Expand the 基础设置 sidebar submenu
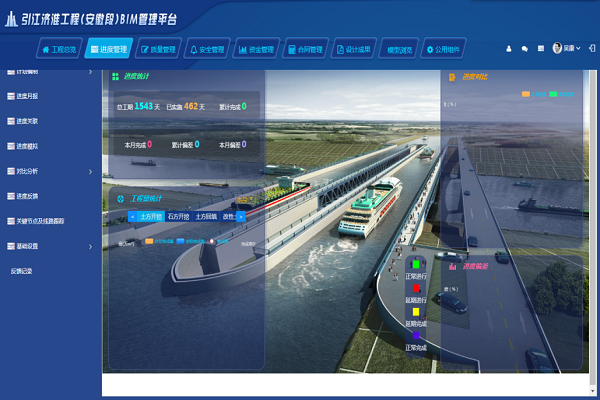The height and width of the screenshot is (400, 600). [x=48, y=246]
